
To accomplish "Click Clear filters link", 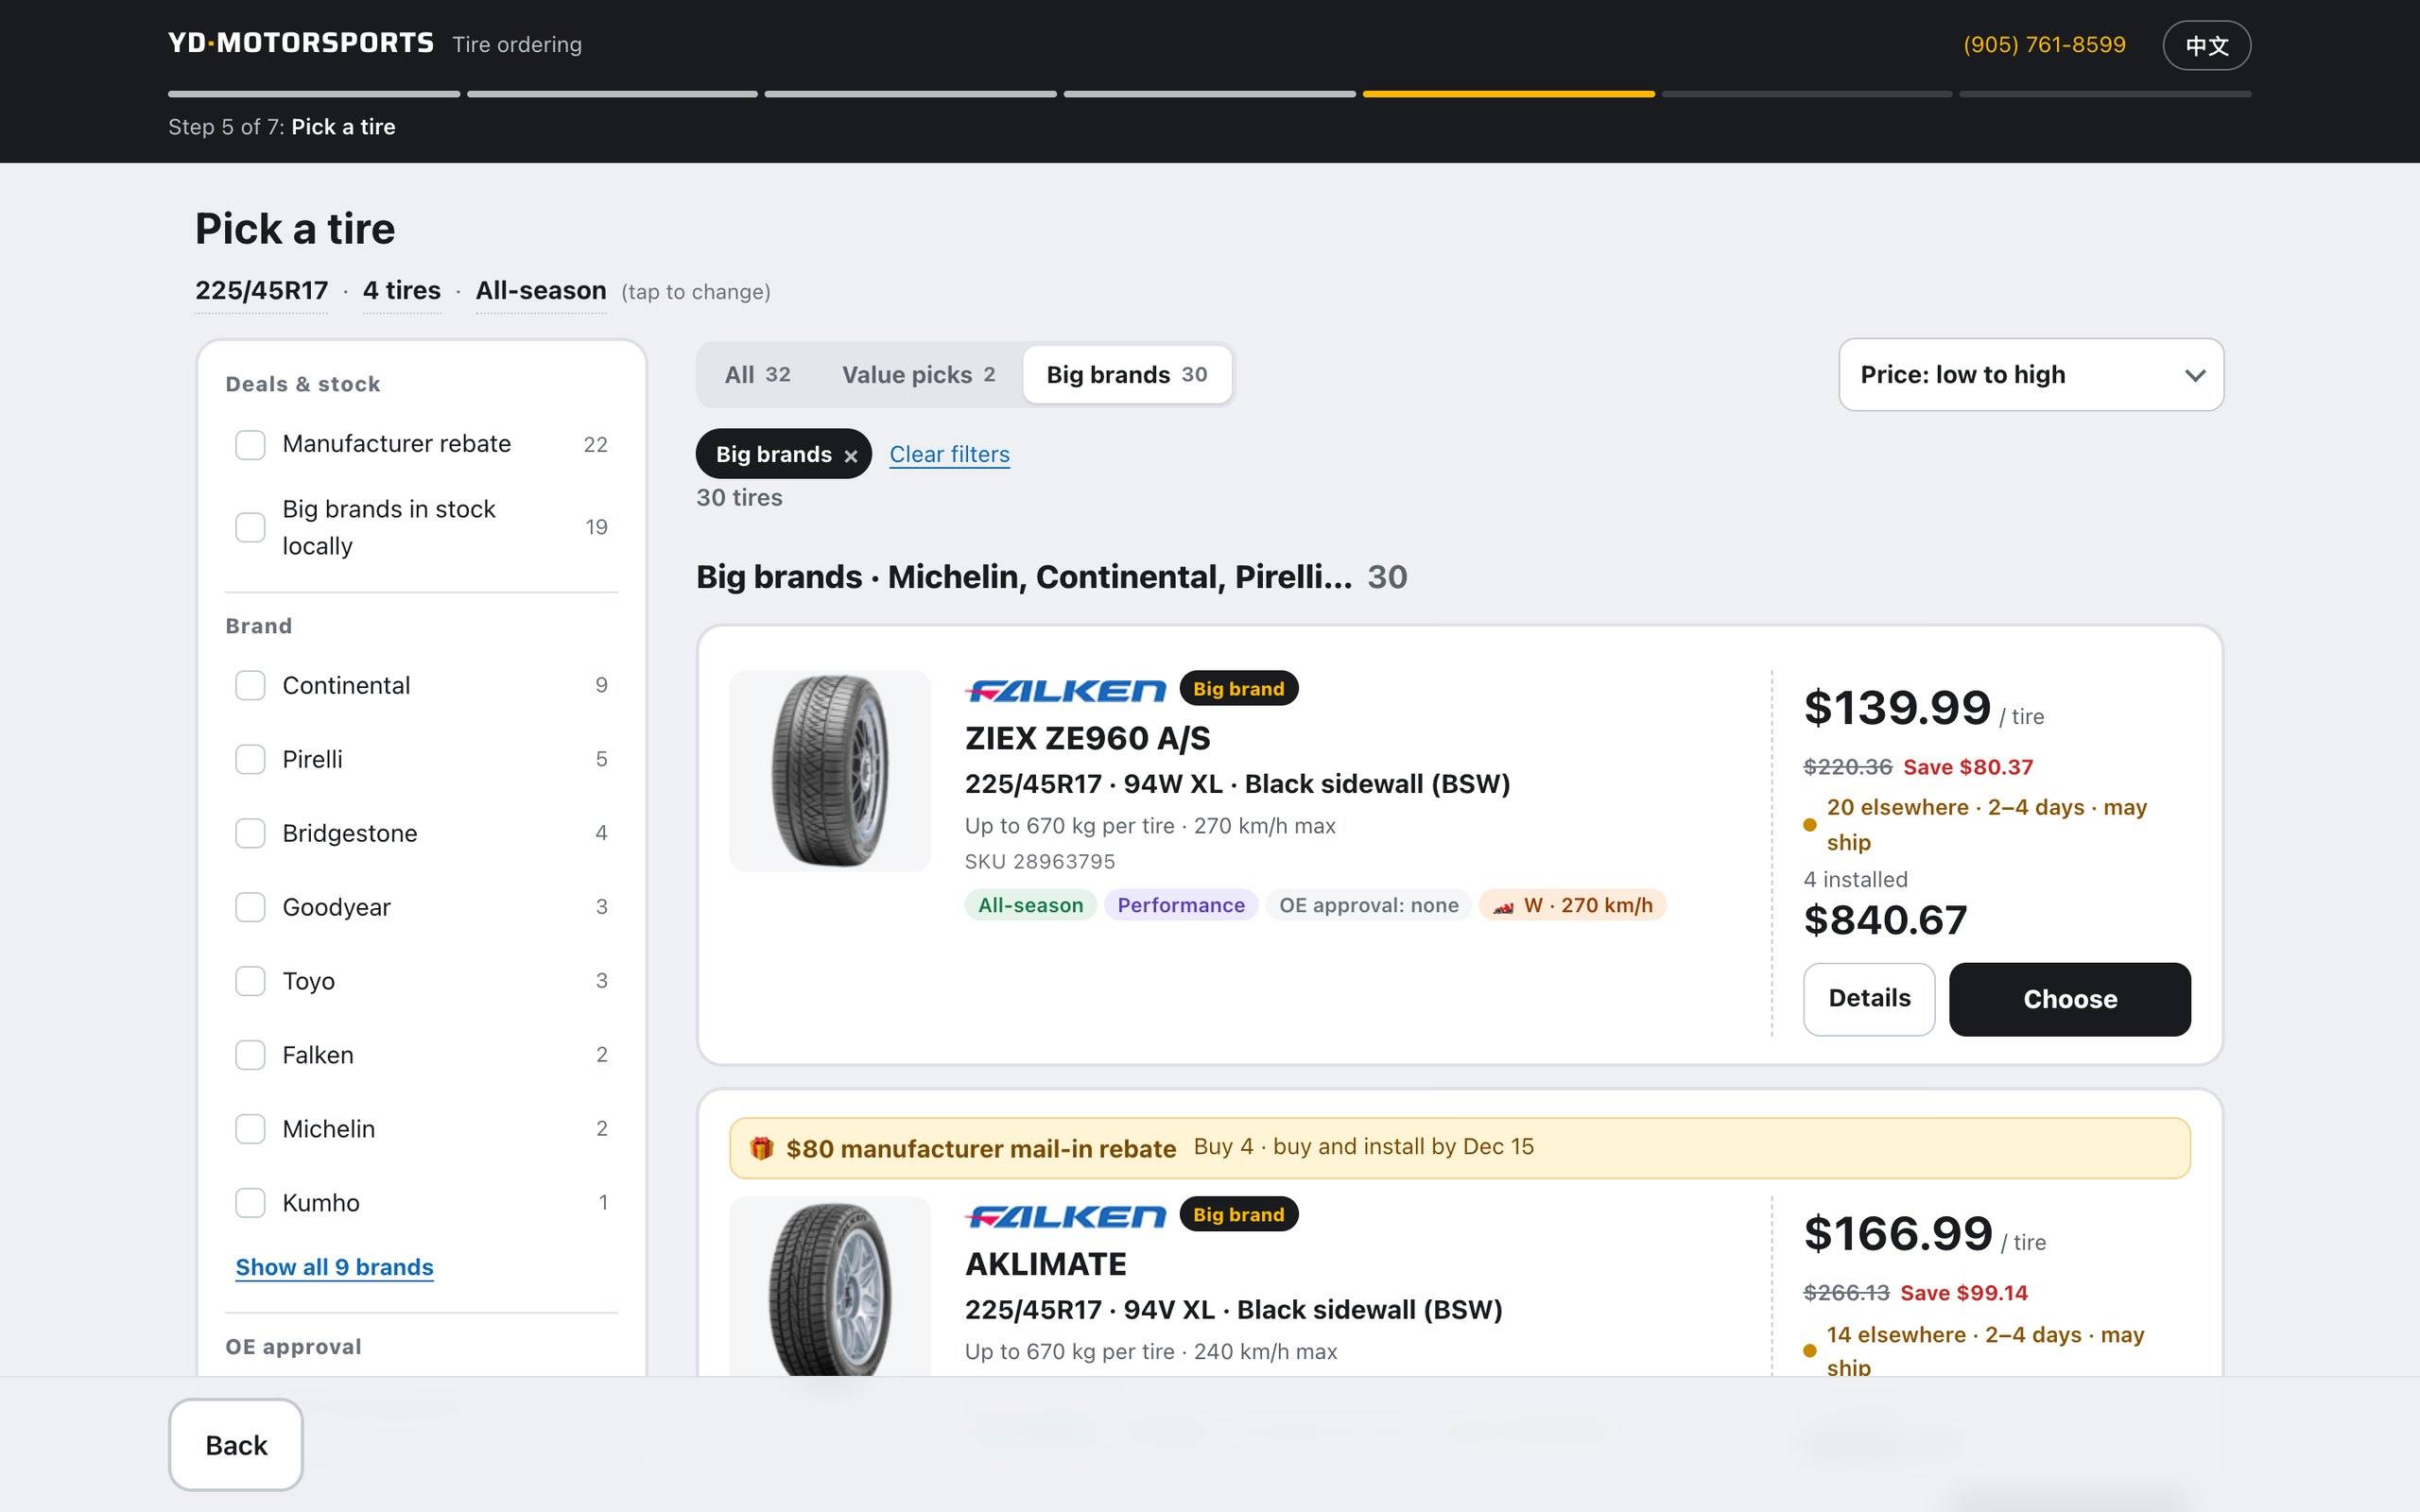I will [x=949, y=455].
